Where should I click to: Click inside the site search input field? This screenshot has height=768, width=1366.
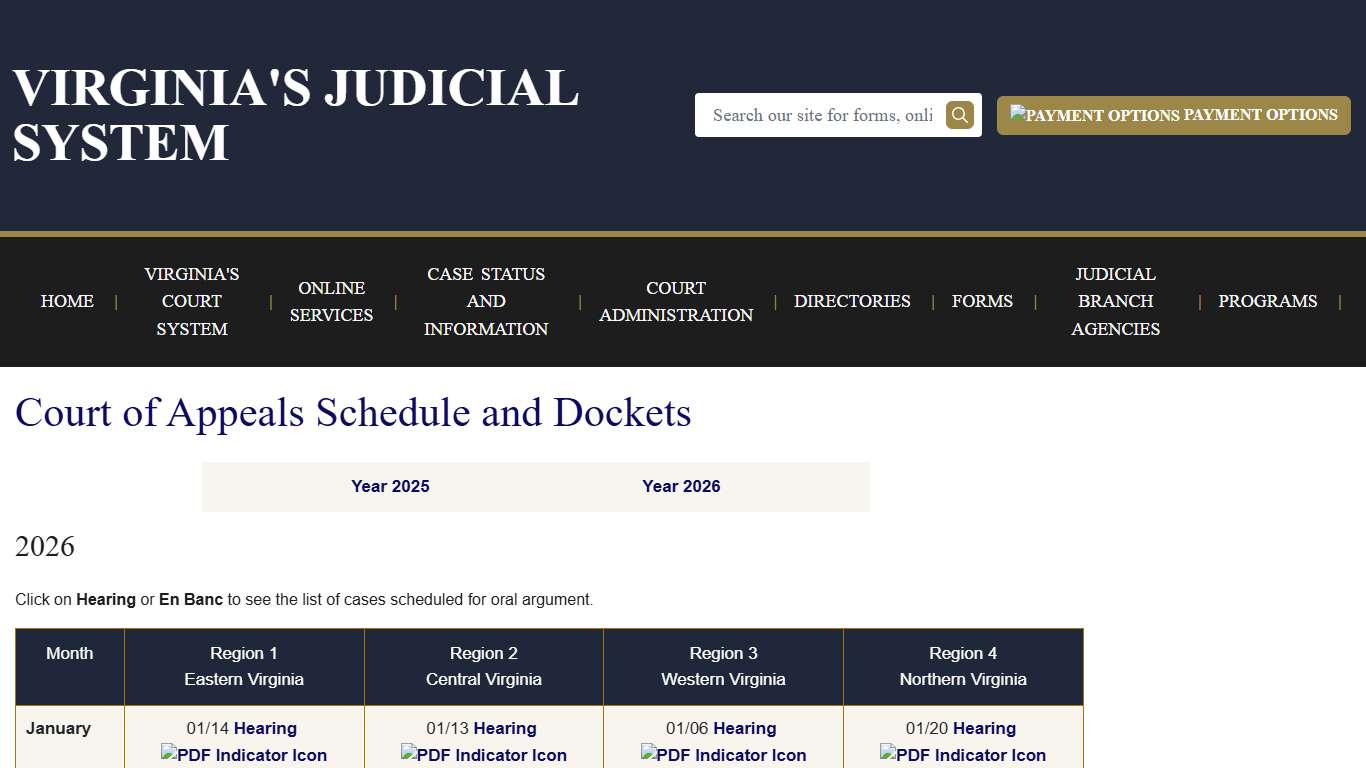(x=820, y=115)
